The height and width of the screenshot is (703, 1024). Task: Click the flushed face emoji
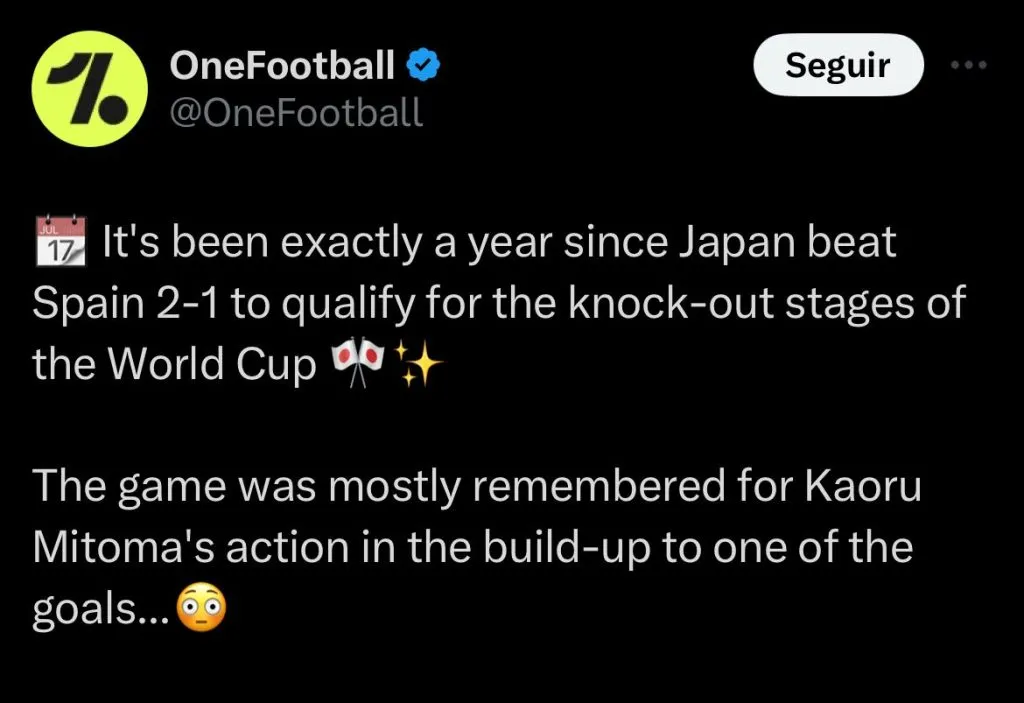[200, 606]
